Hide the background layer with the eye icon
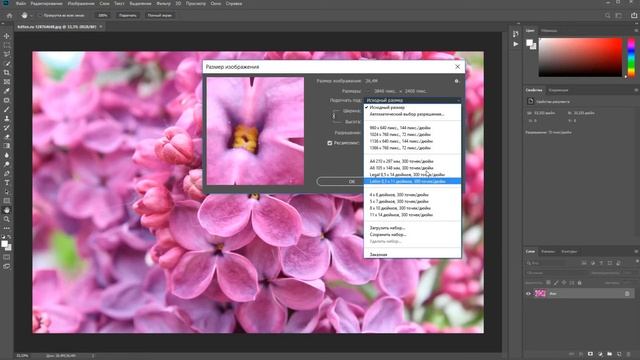Viewport: 640px width, 360px height. tap(529, 293)
